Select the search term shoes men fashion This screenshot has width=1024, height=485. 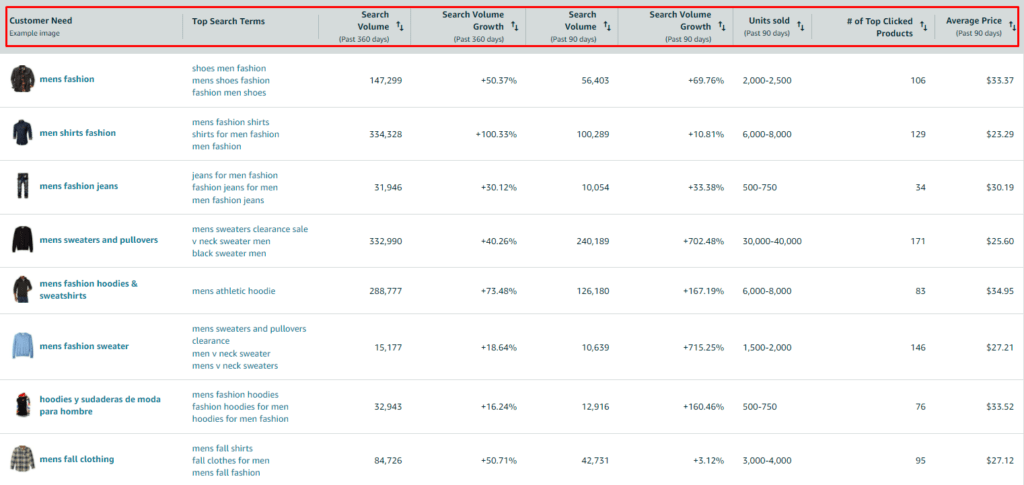229,68
